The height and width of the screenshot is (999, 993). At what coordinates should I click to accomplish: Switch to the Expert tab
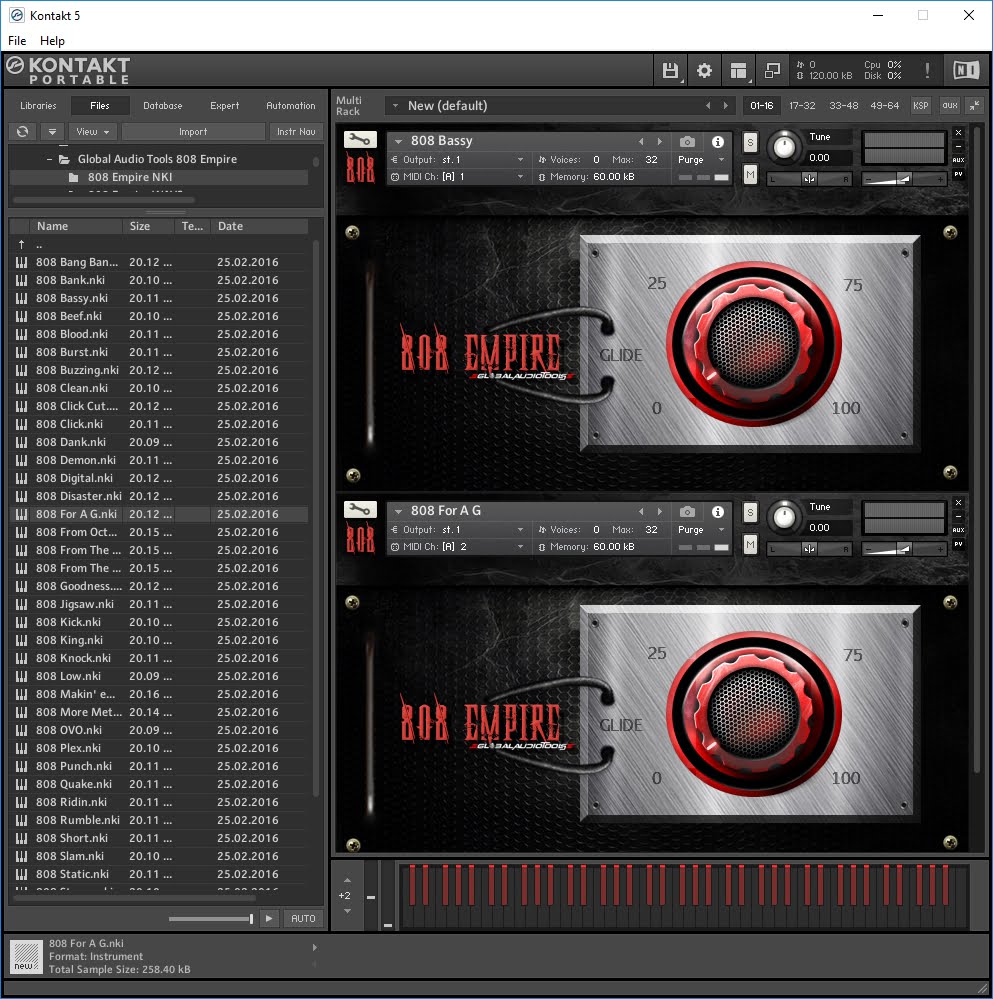[225, 106]
